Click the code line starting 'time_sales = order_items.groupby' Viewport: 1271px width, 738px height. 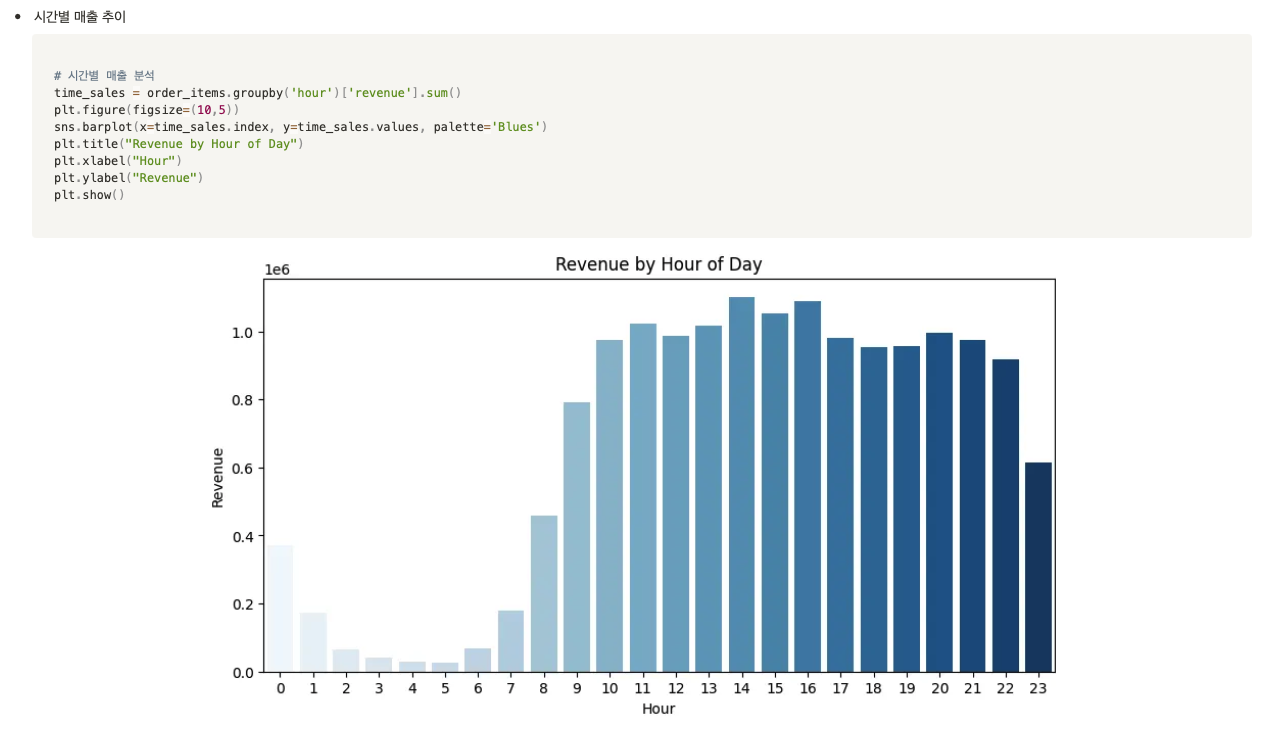coord(258,93)
